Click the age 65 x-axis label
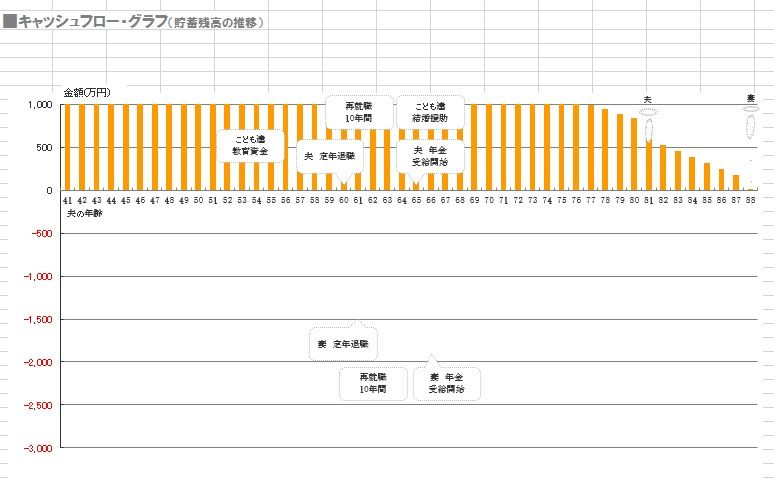The width and height of the screenshot is (774, 483). pos(416,201)
